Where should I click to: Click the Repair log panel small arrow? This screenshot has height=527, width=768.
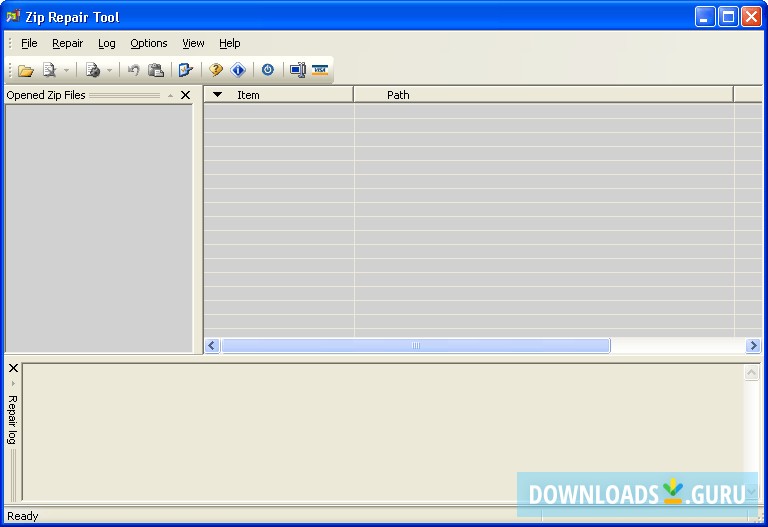(13, 383)
